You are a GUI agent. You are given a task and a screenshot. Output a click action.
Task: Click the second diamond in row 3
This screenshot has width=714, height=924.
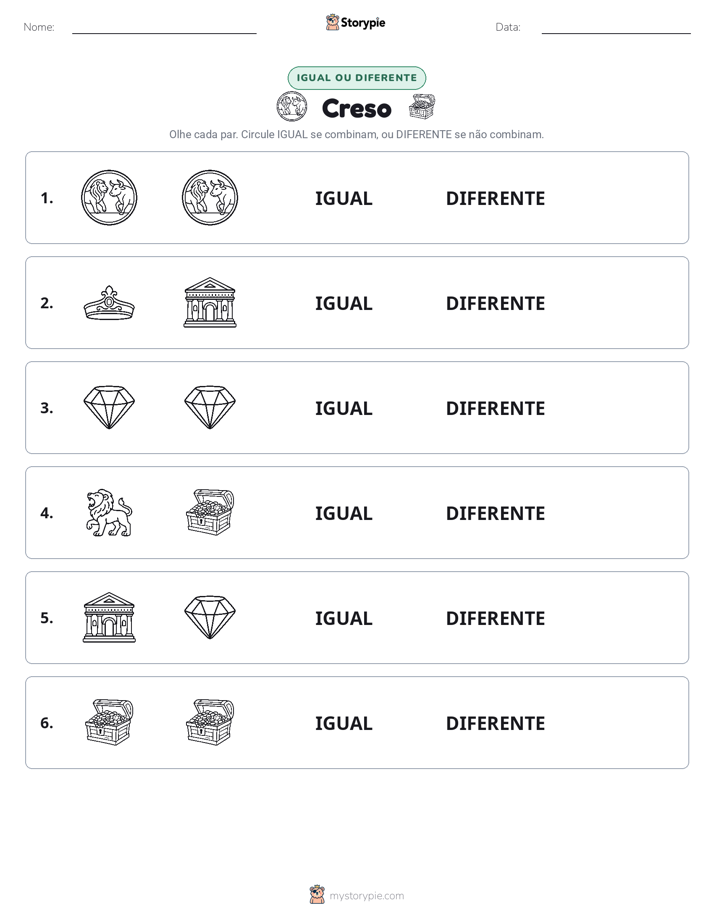click(x=210, y=407)
